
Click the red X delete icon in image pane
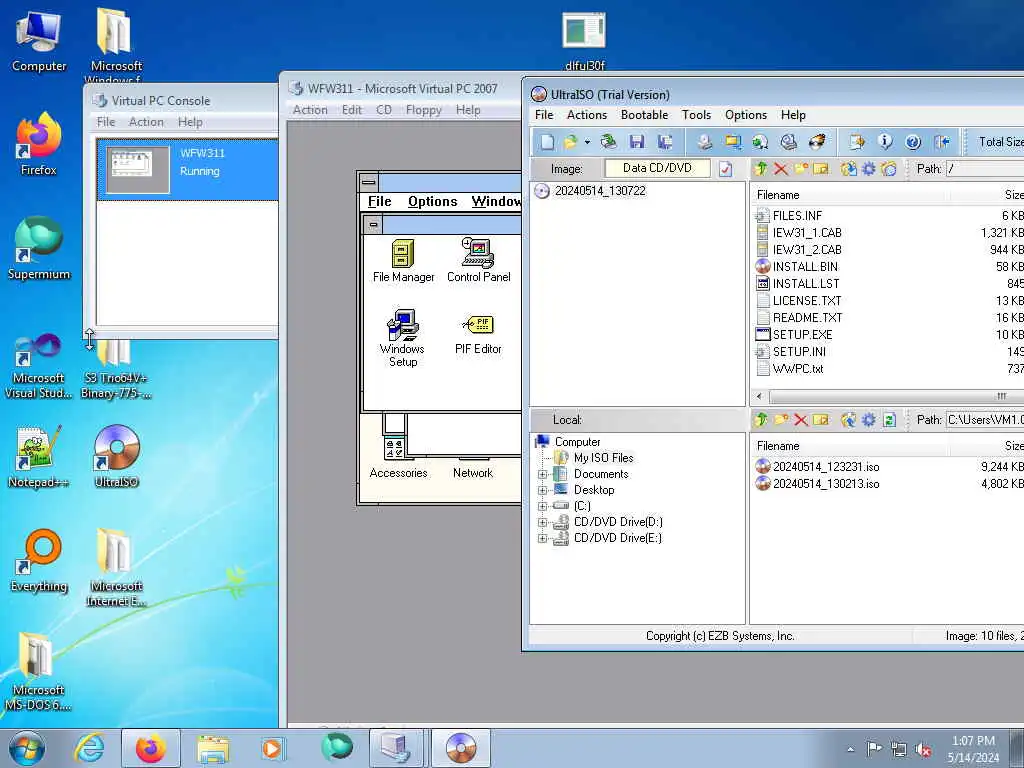780,169
